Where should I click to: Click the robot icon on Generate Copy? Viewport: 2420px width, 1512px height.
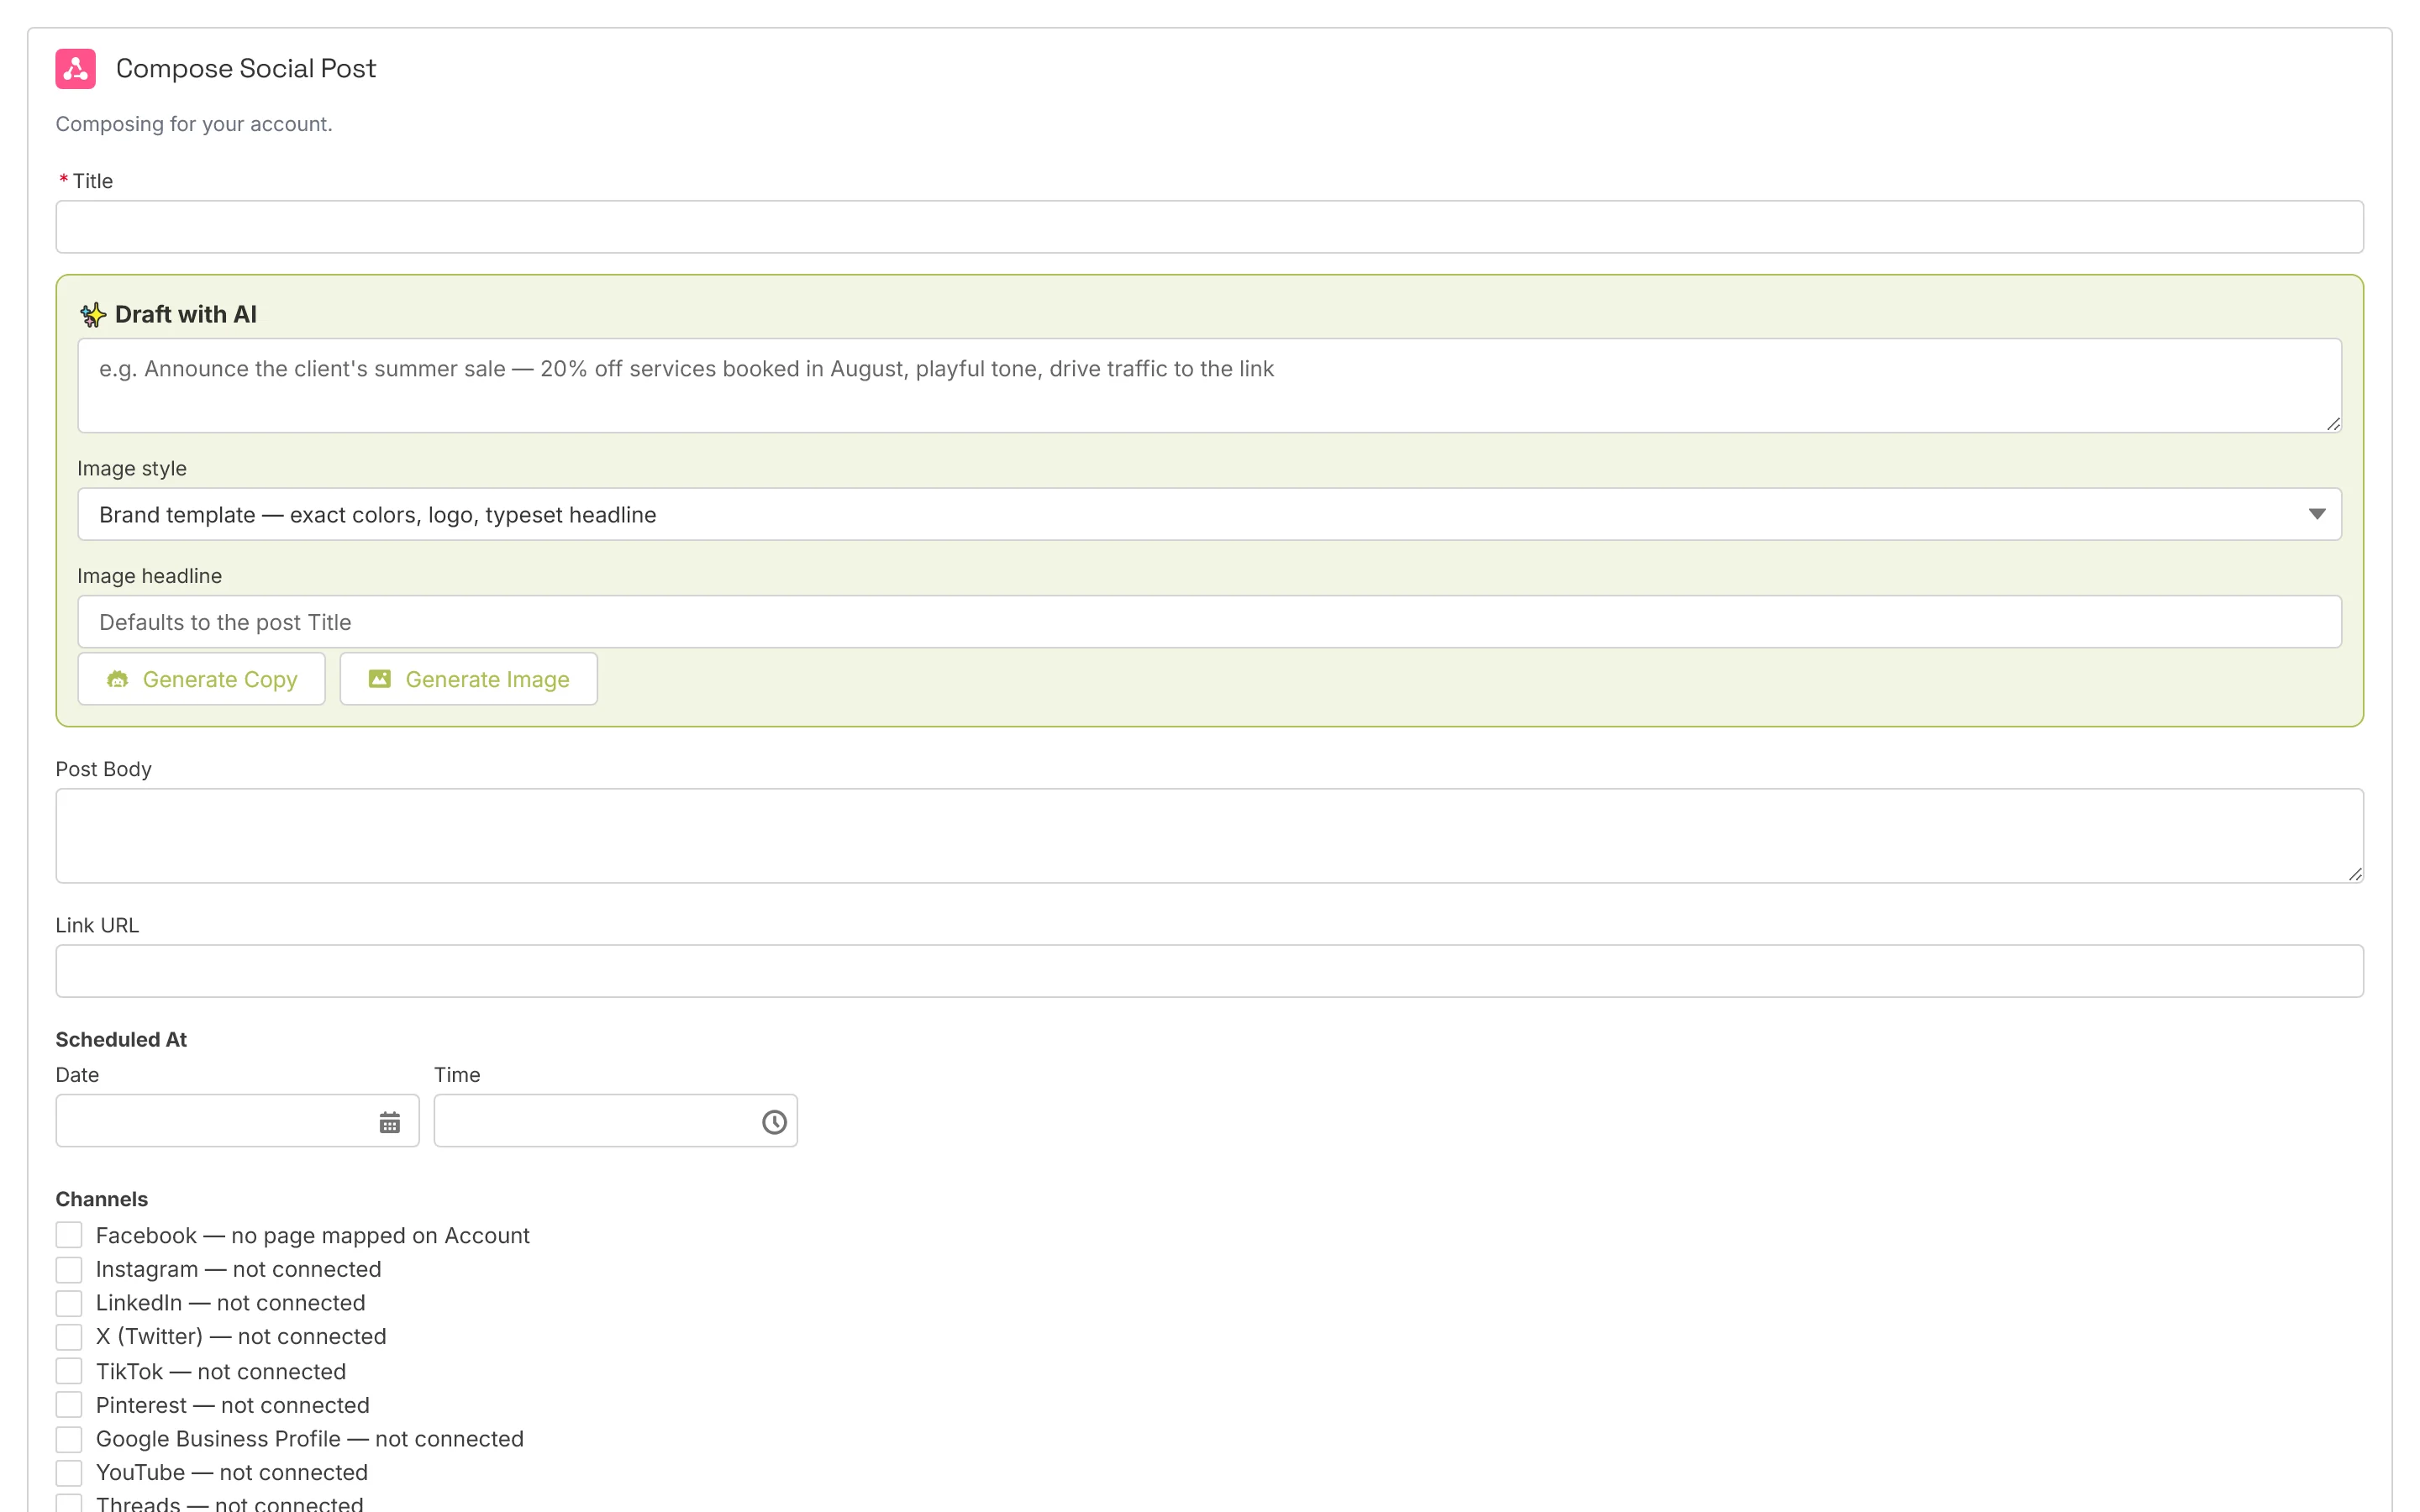click(118, 679)
